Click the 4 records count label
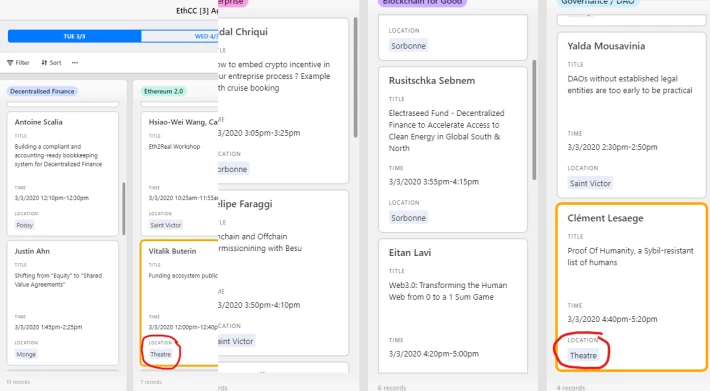This screenshot has width=710, height=391. click(x=571, y=388)
